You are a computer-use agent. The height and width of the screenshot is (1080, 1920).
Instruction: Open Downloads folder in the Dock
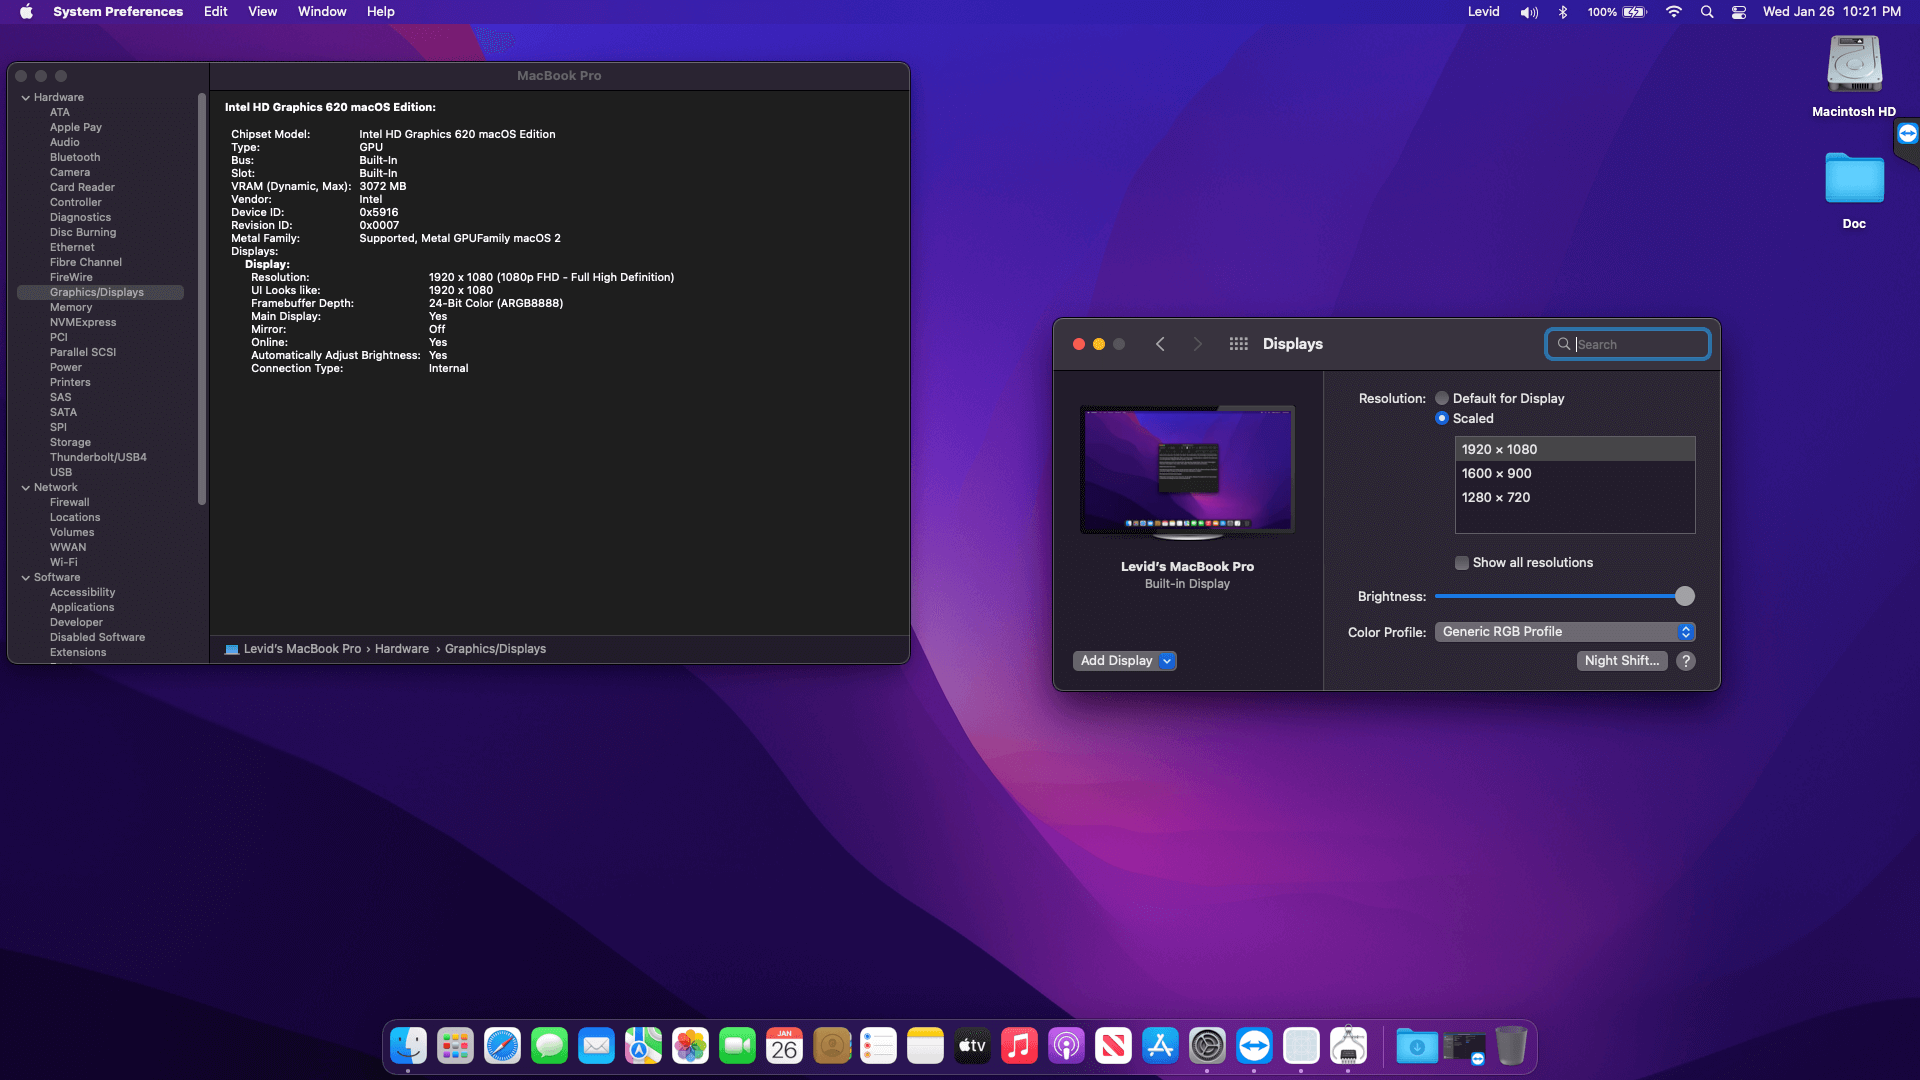point(1417,1046)
